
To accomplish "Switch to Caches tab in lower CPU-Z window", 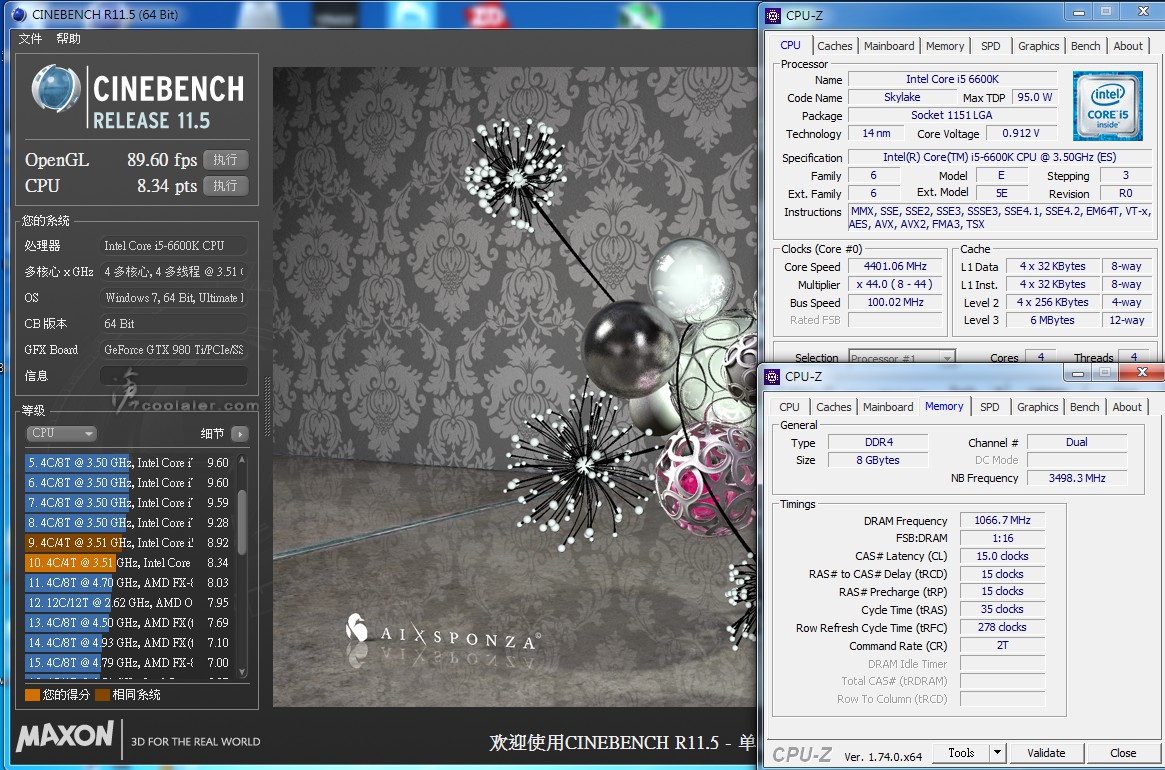I will (834, 407).
